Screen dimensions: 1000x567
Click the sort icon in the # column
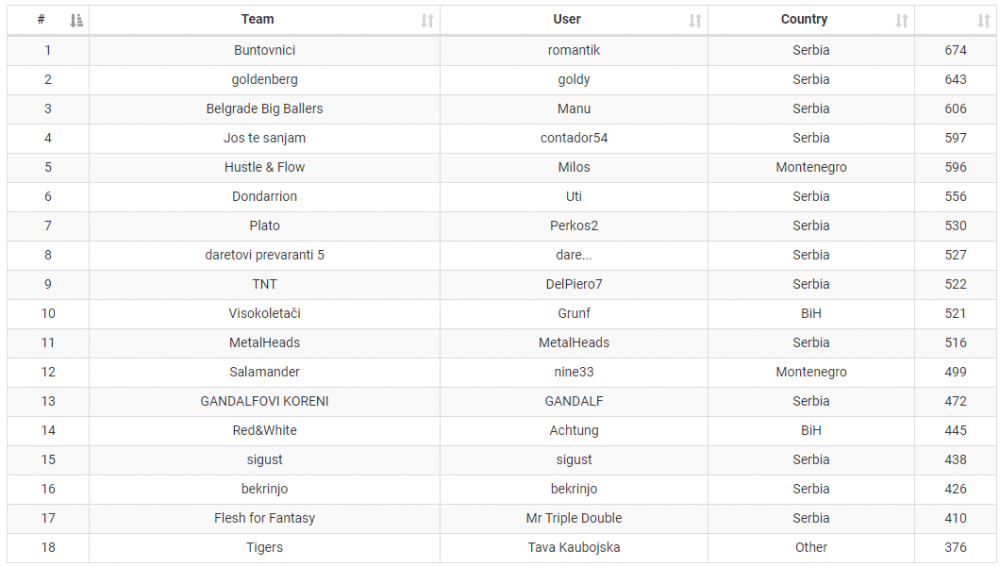[x=77, y=20]
